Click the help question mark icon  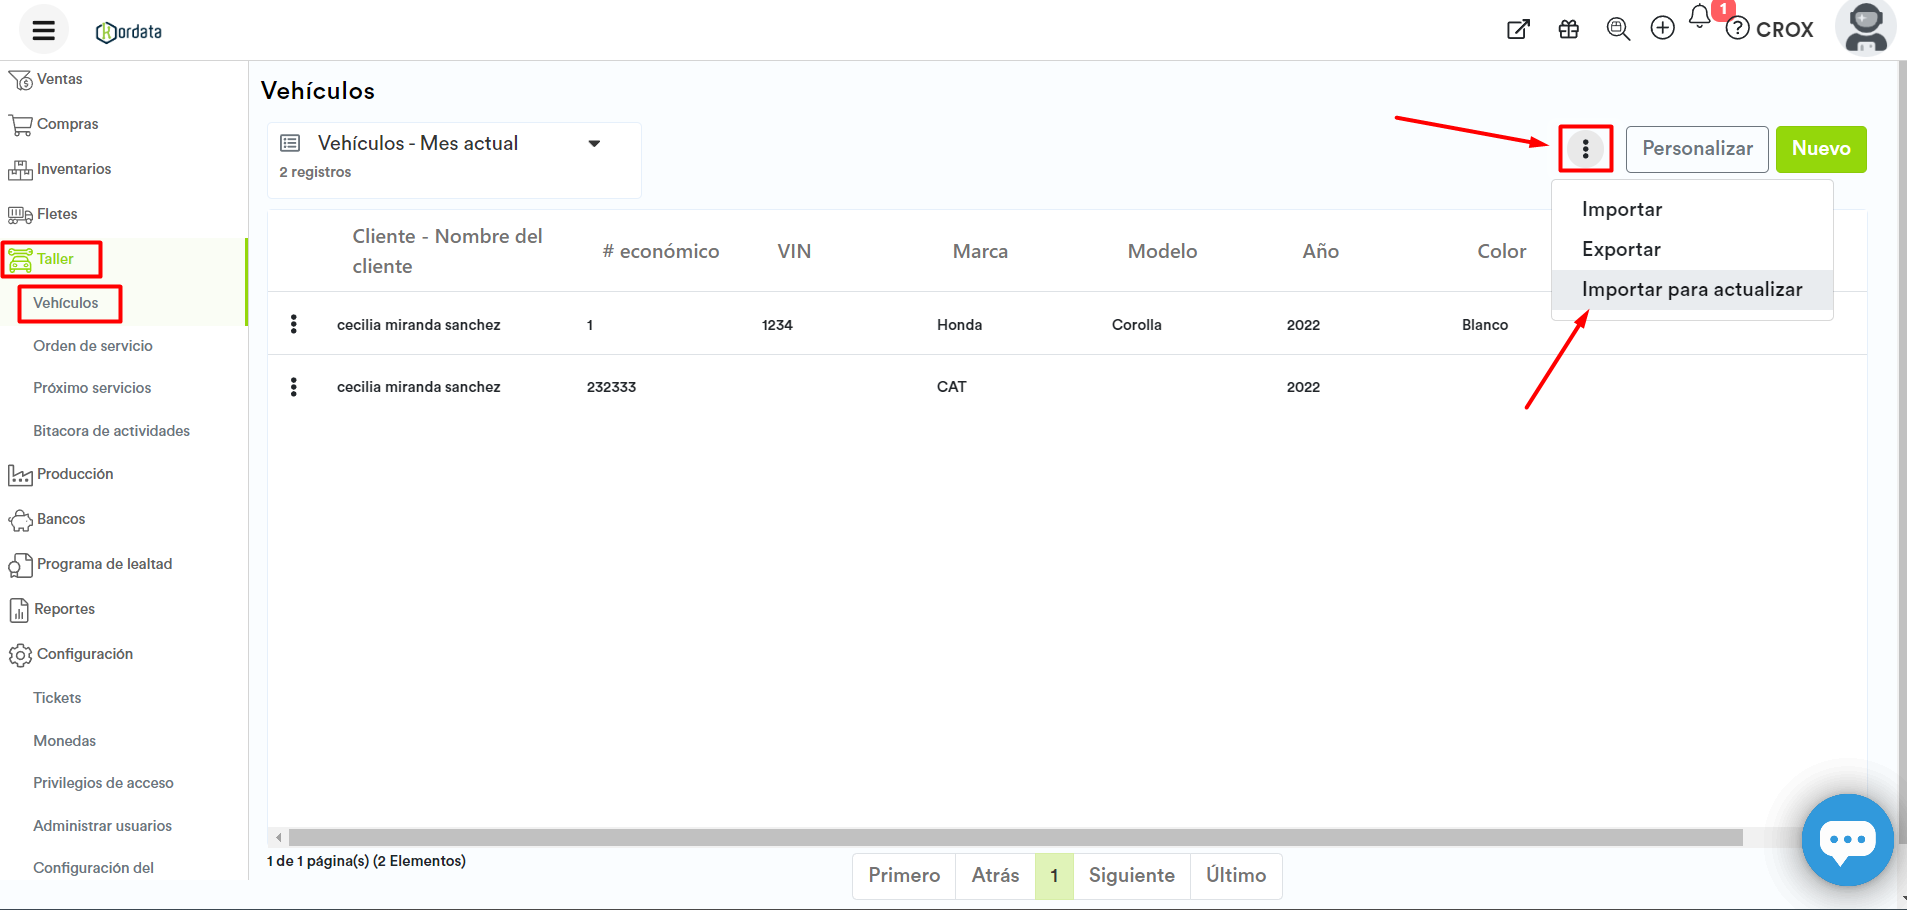click(1738, 29)
